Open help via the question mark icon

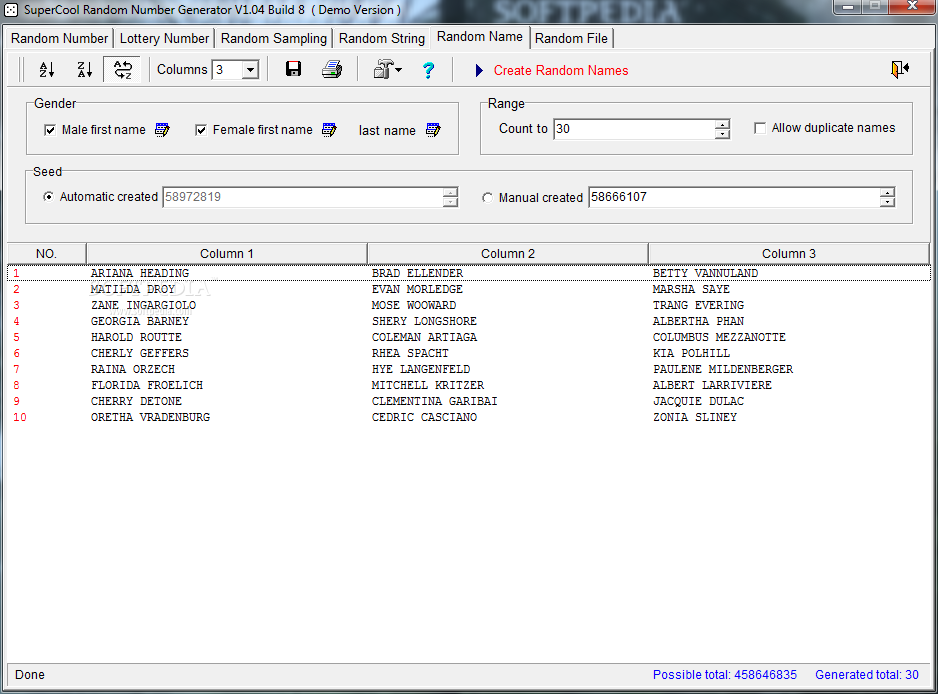tap(428, 70)
